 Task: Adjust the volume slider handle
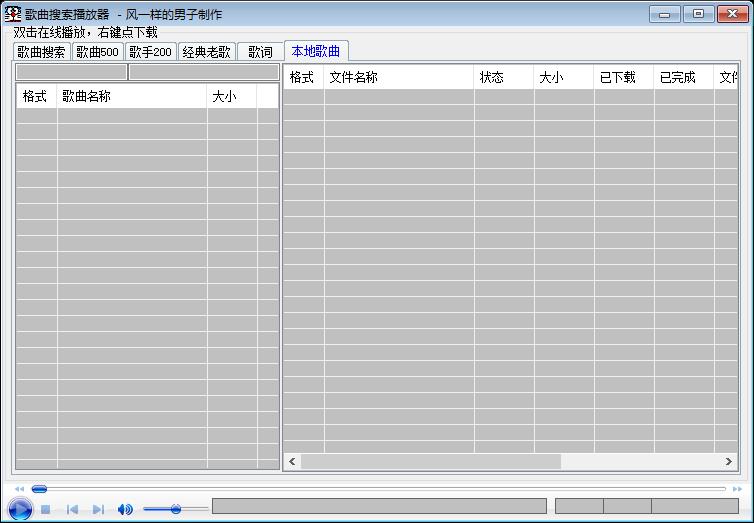pyautogui.click(x=176, y=510)
